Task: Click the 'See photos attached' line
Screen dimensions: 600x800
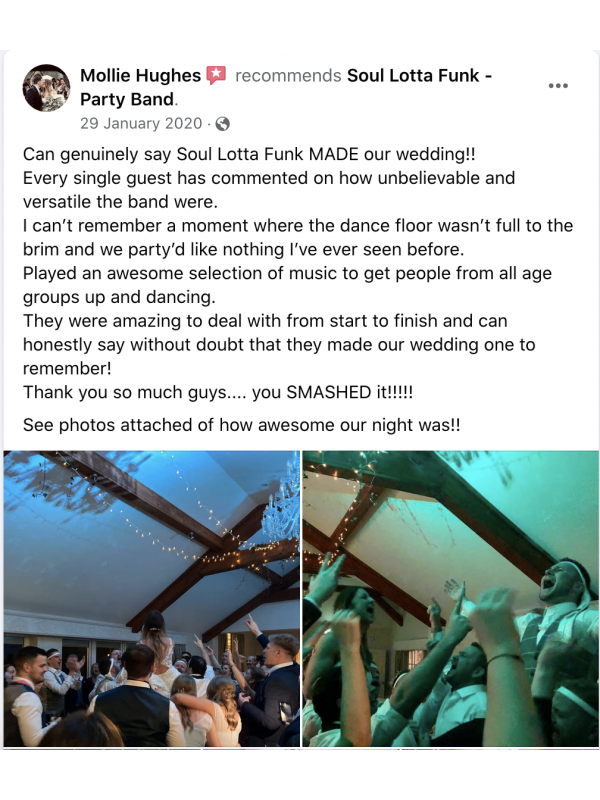Action: coord(241,425)
